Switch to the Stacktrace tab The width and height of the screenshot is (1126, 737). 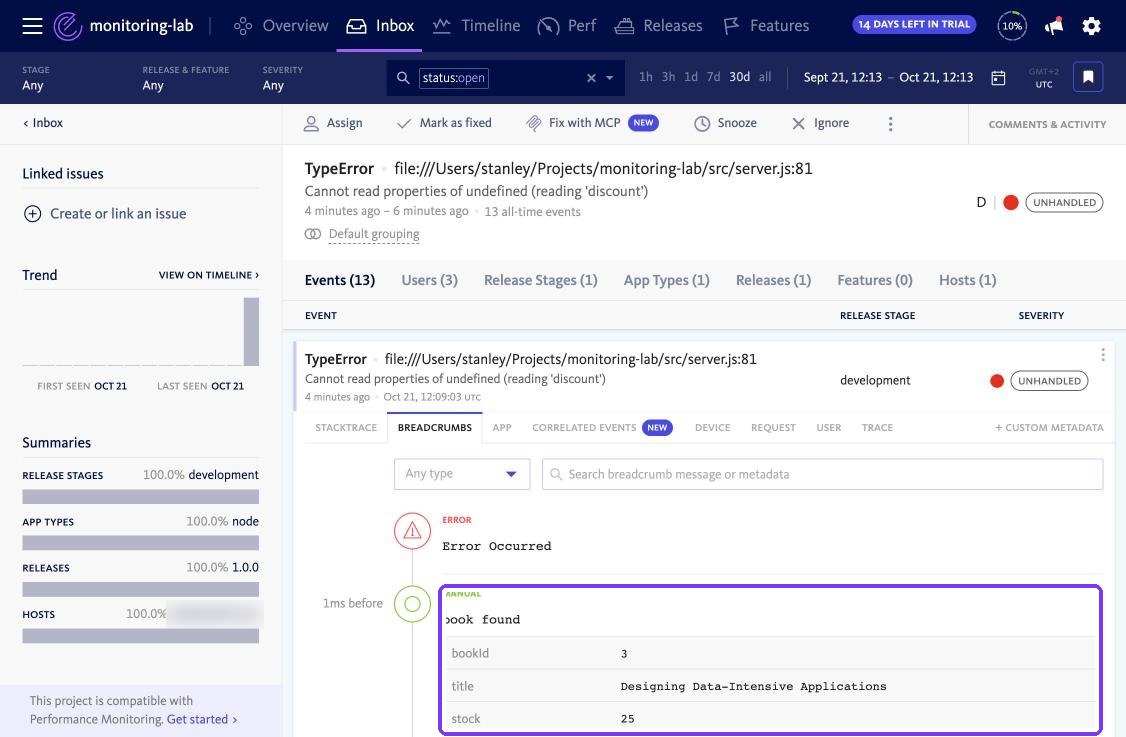click(346, 427)
